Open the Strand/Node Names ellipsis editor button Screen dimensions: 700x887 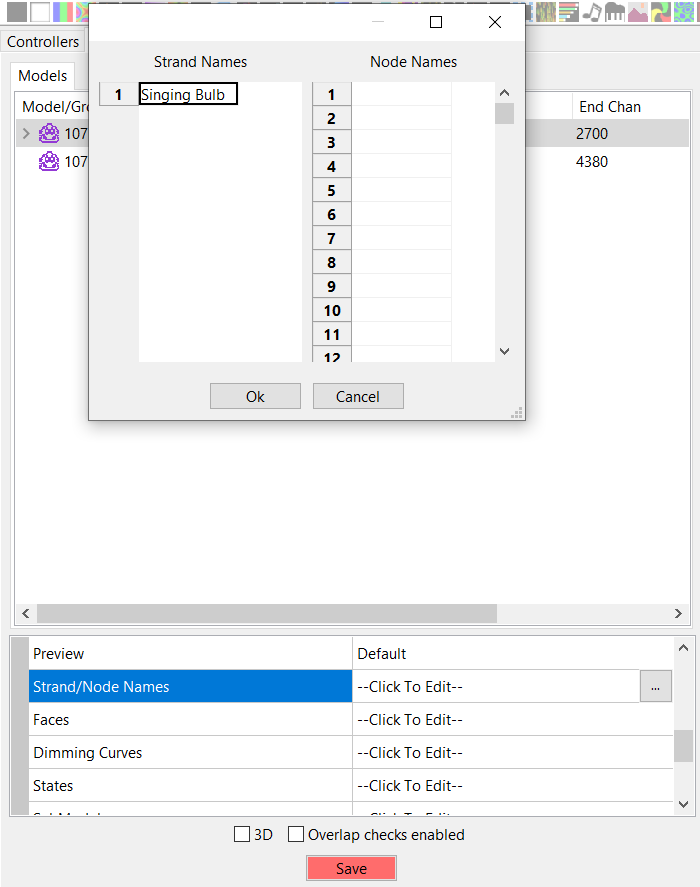656,686
